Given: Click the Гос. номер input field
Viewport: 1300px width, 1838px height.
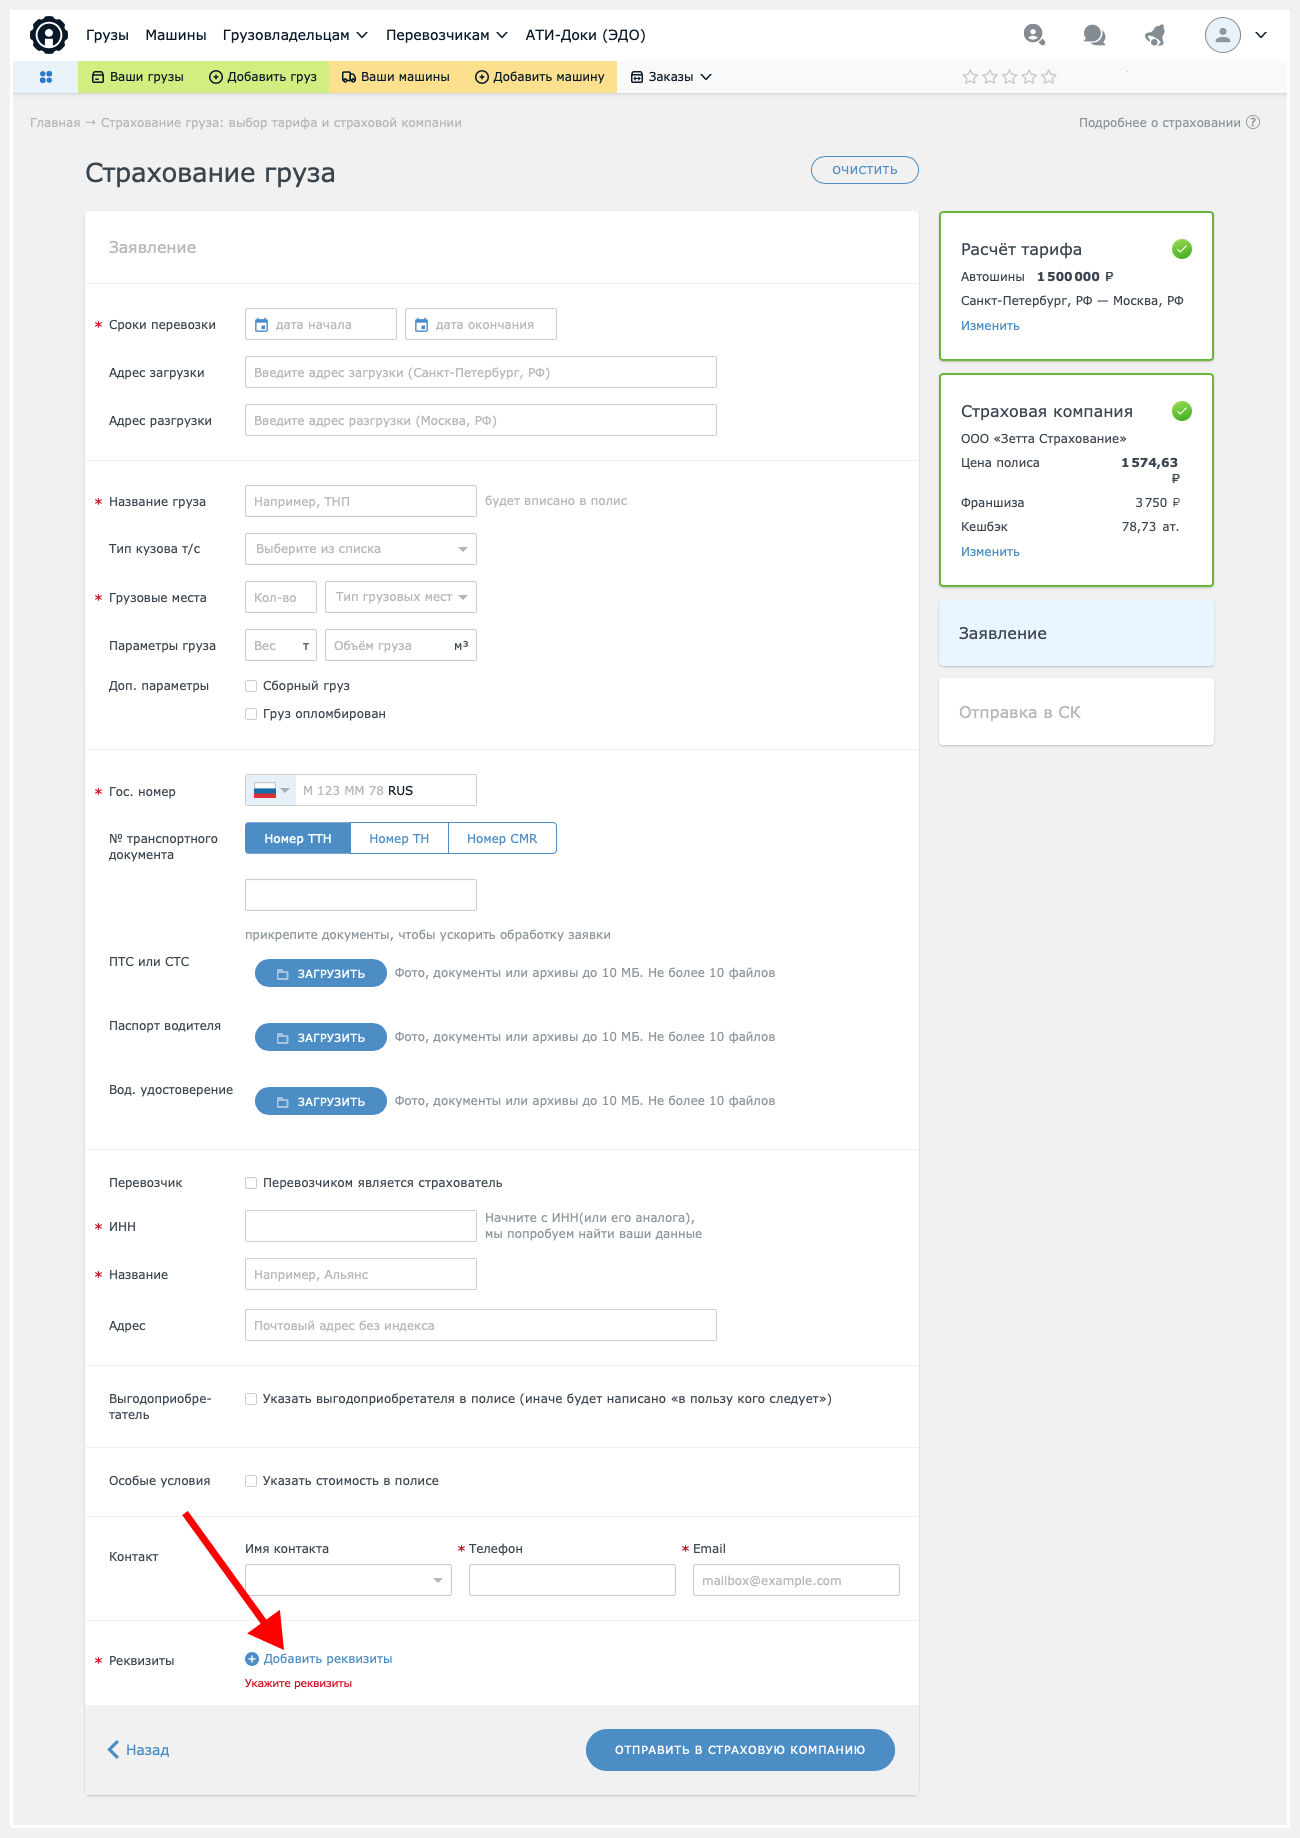Looking at the screenshot, I should click(x=386, y=790).
